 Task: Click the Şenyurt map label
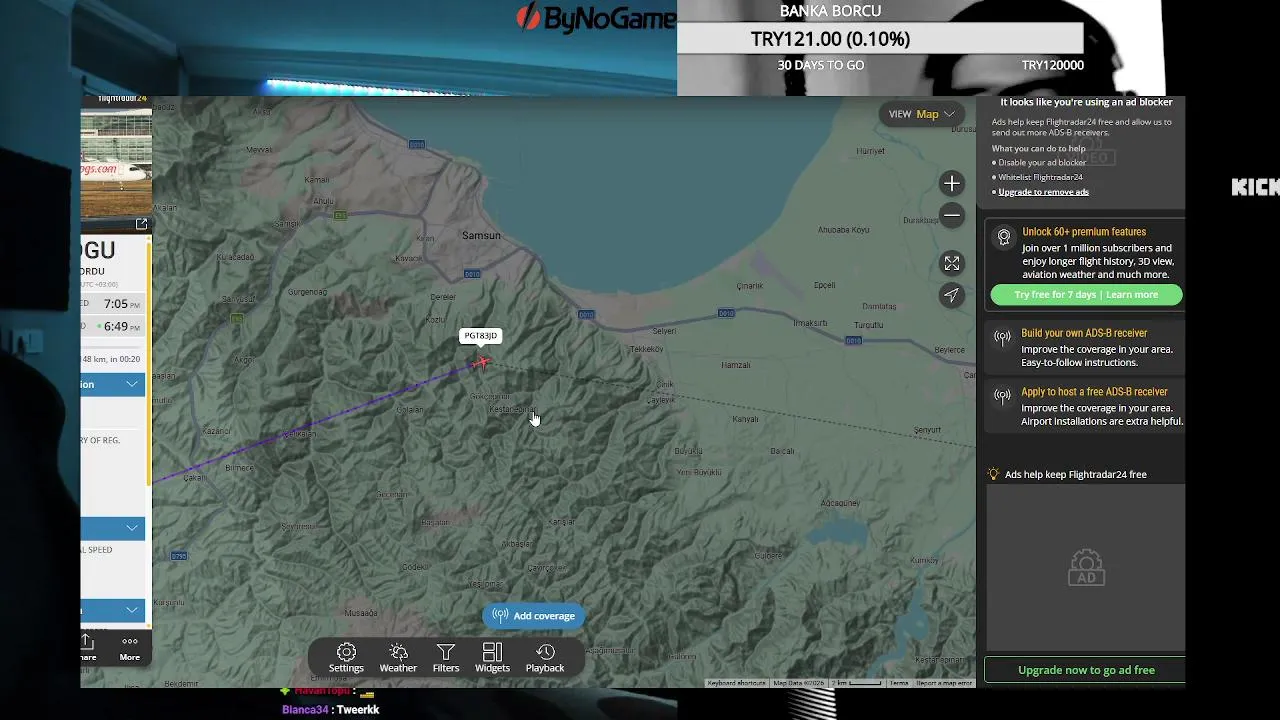click(x=927, y=430)
